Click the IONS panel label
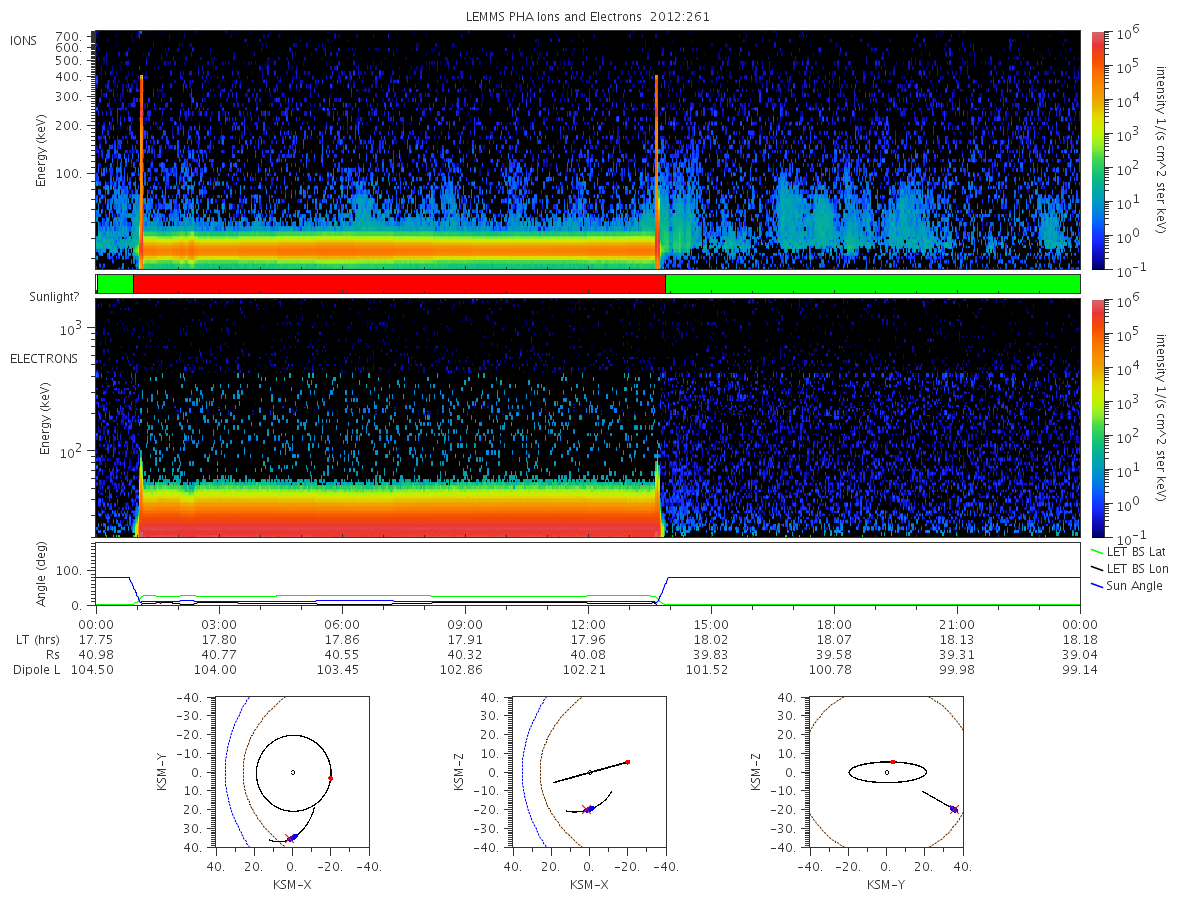 coord(24,41)
